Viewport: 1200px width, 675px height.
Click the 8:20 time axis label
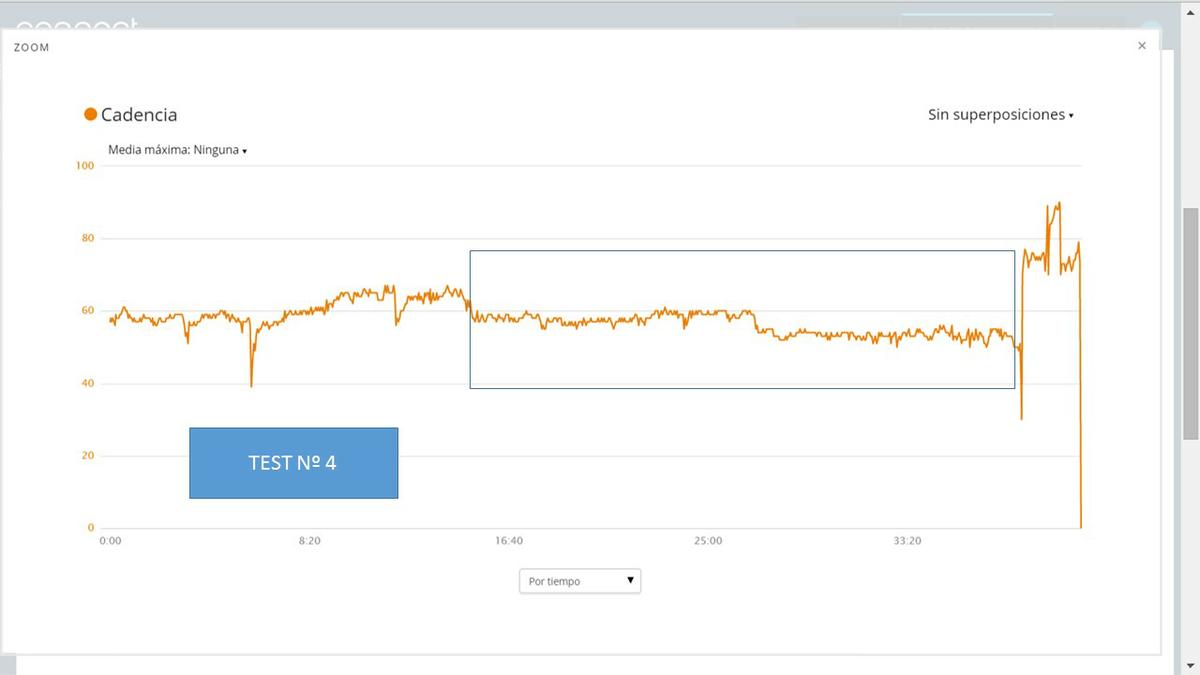pos(309,541)
